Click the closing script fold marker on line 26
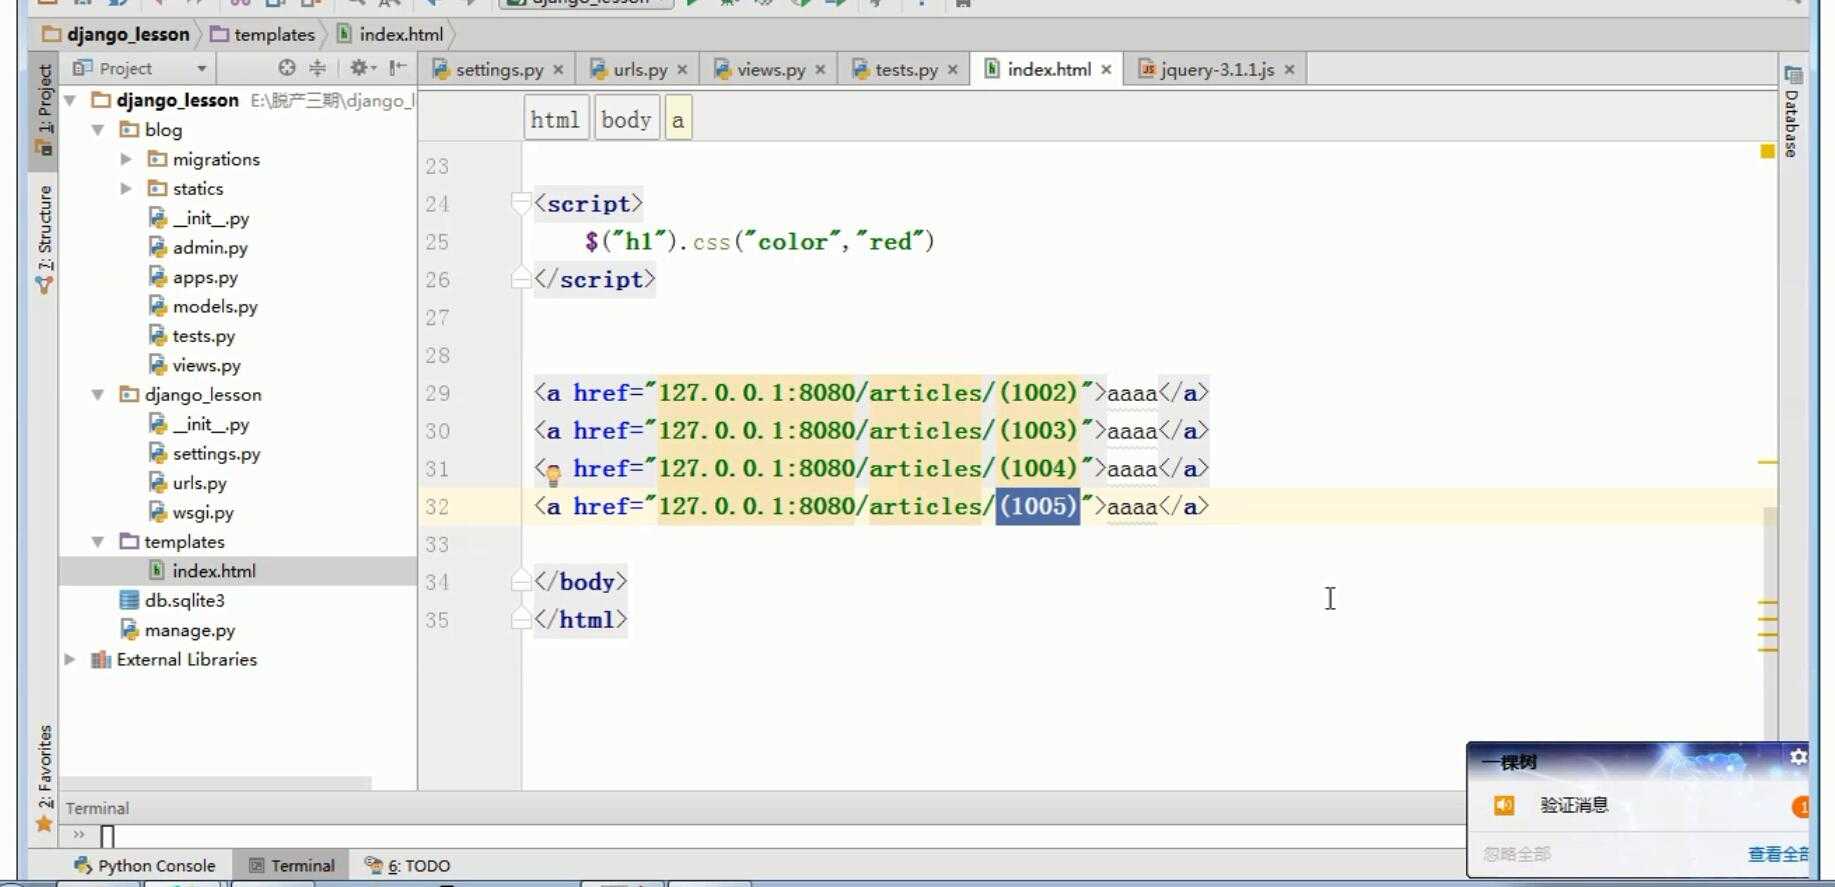Viewport: 1835px width, 887px height. [x=520, y=278]
